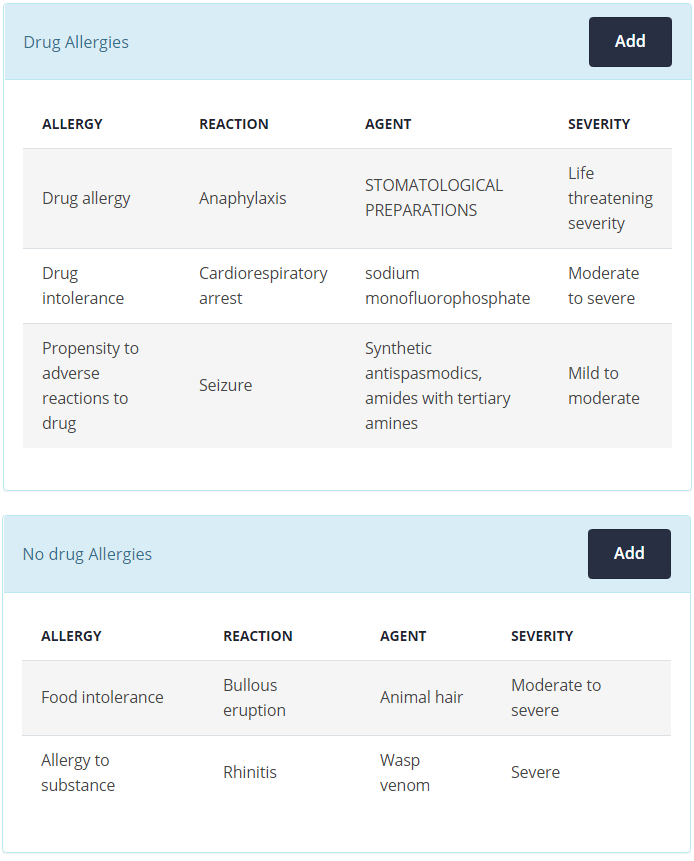694x861 pixels.
Task: Click the Synthetic antispasmodics agent cell
Action: pos(437,385)
